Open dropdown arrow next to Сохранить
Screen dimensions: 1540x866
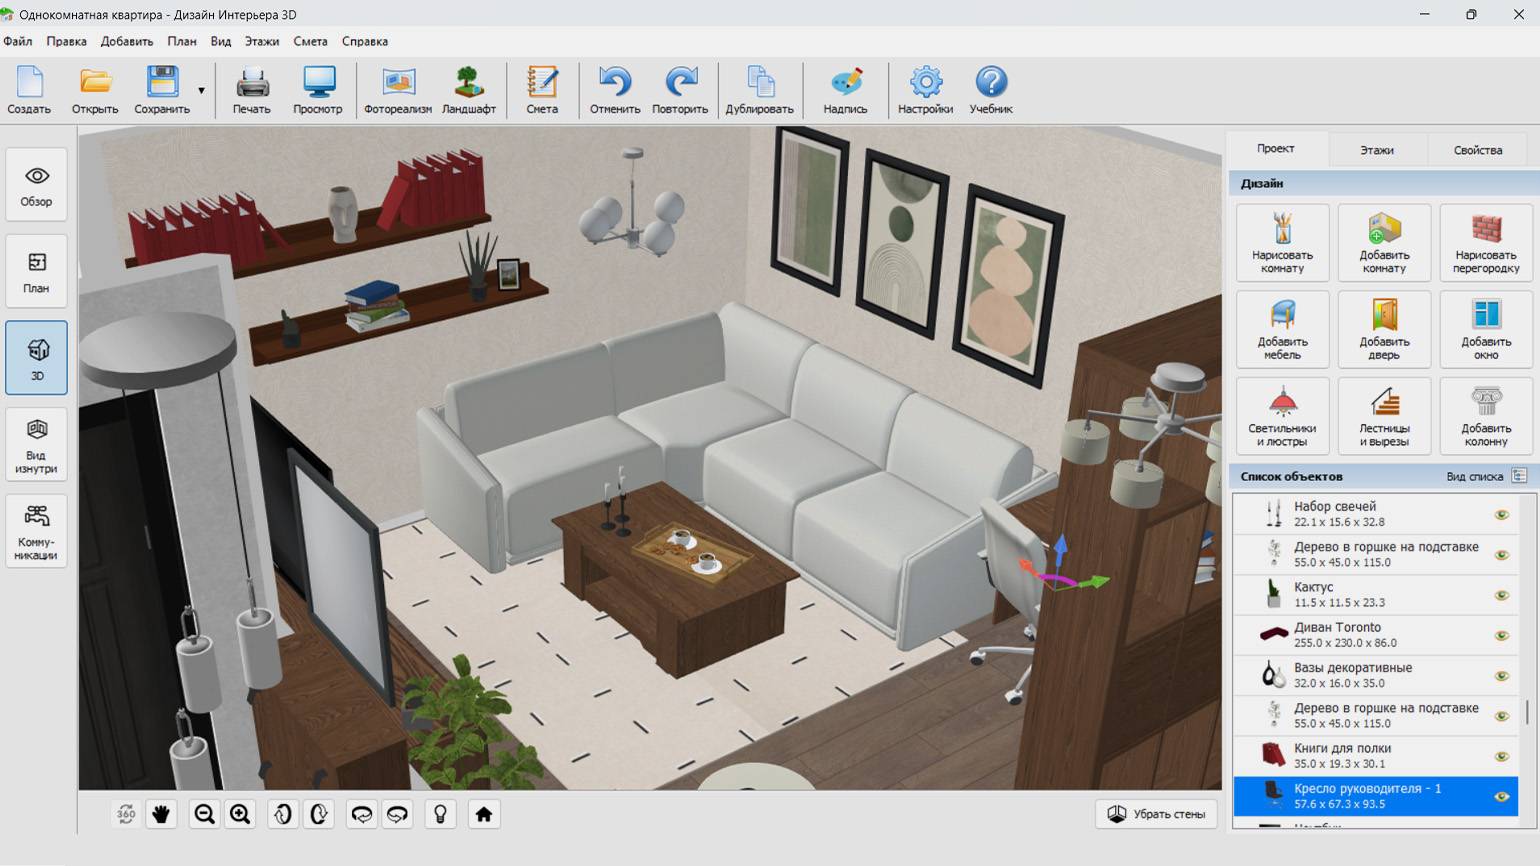coord(201,91)
